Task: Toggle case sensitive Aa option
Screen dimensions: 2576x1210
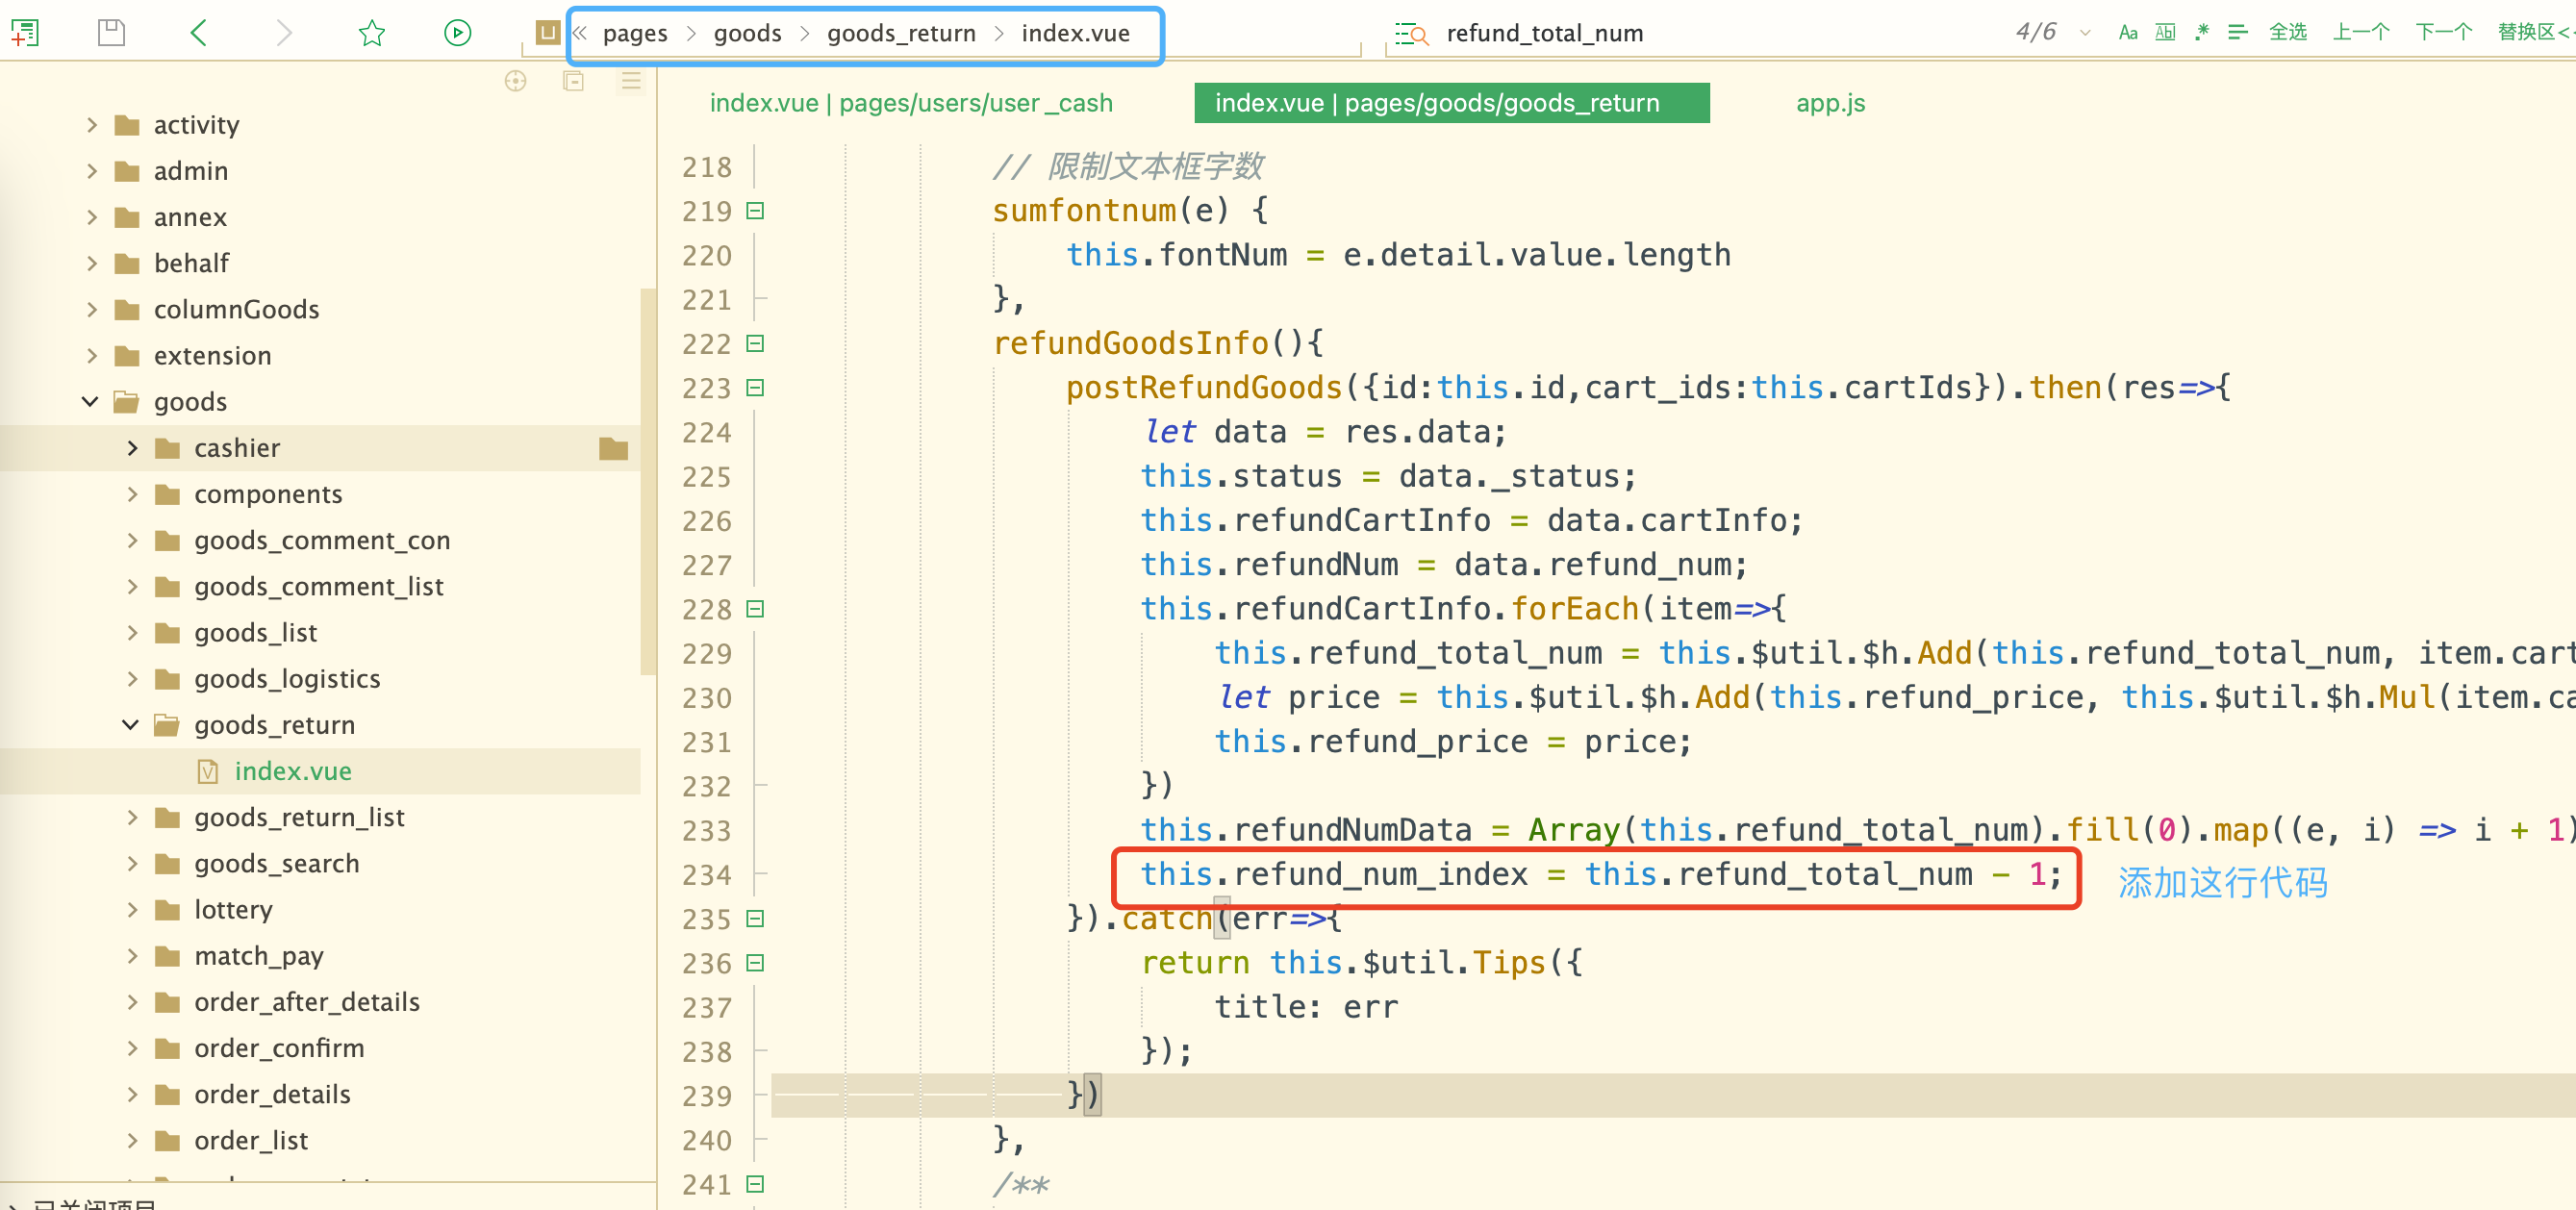Action: pyautogui.click(x=2128, y=33)
